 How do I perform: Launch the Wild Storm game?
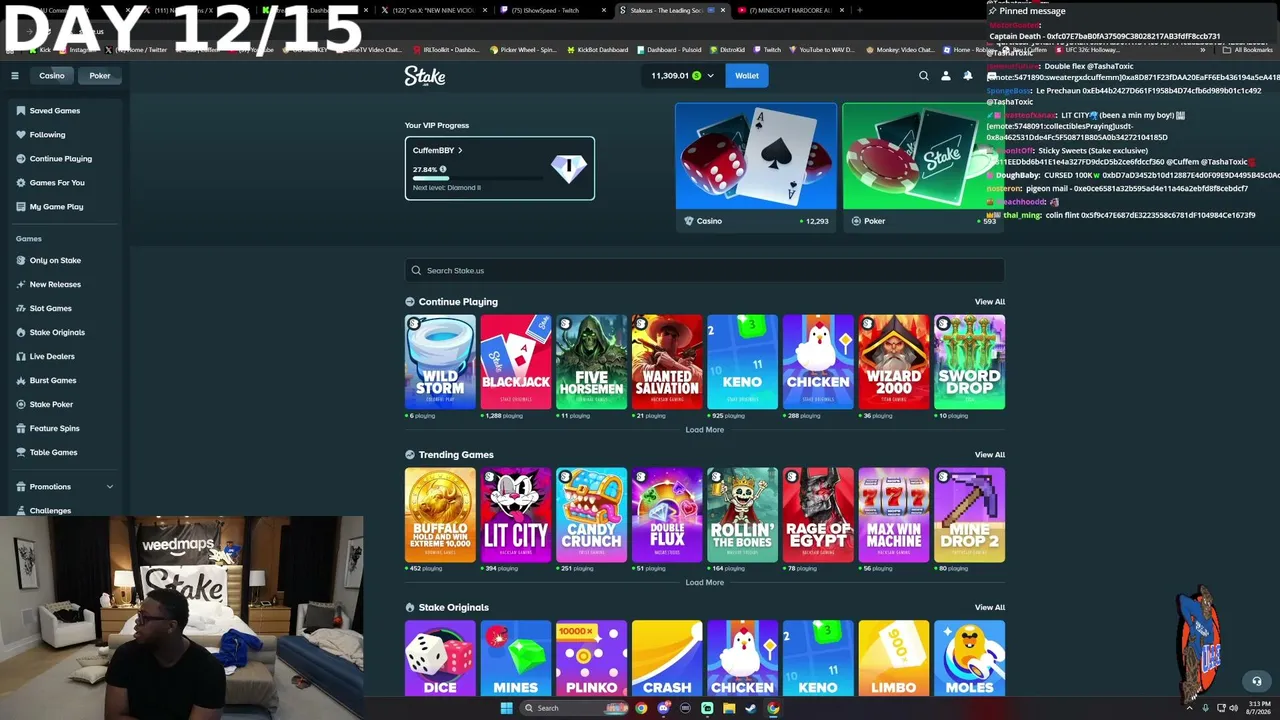pyautogui.click(x=440, y=362)
